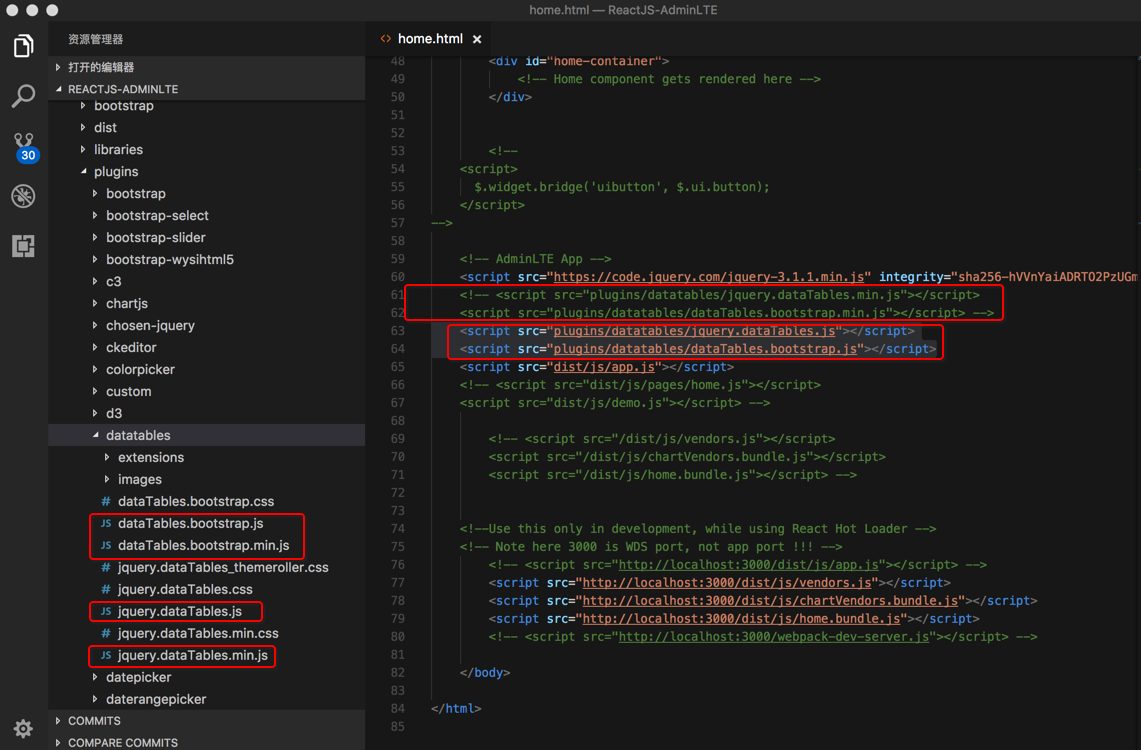Switch to the home.html tab
This screenshot has width=1141, height=750.
(x=429, y=39)
